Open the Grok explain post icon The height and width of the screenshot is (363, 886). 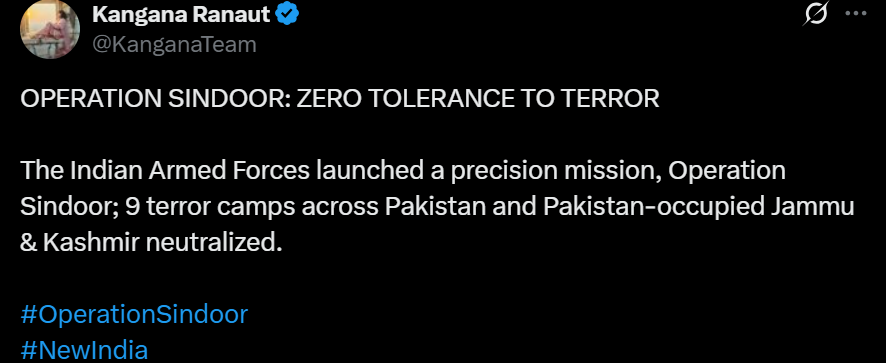(x=815, y=14)
